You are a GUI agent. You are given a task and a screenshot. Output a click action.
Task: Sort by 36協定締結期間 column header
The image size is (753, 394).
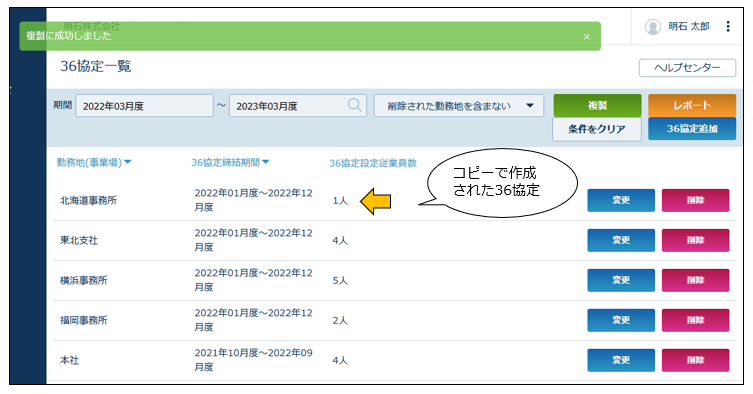(x=230, y=162)
